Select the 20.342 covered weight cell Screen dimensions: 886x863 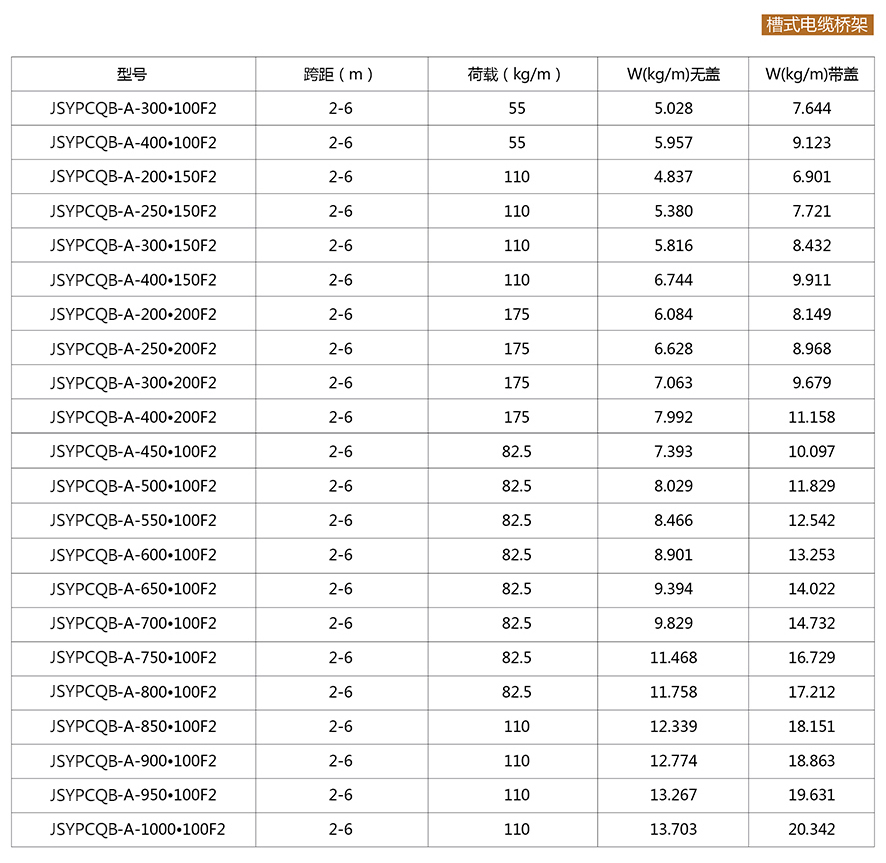click(811, 829)
